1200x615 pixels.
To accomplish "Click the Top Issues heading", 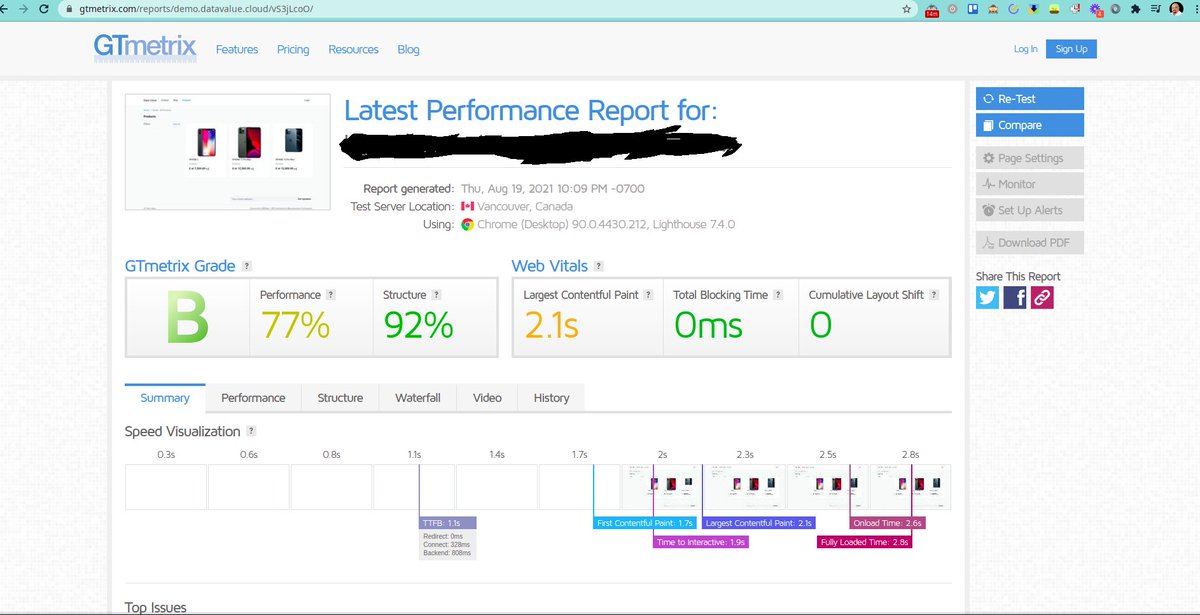I will click(155, 607).
